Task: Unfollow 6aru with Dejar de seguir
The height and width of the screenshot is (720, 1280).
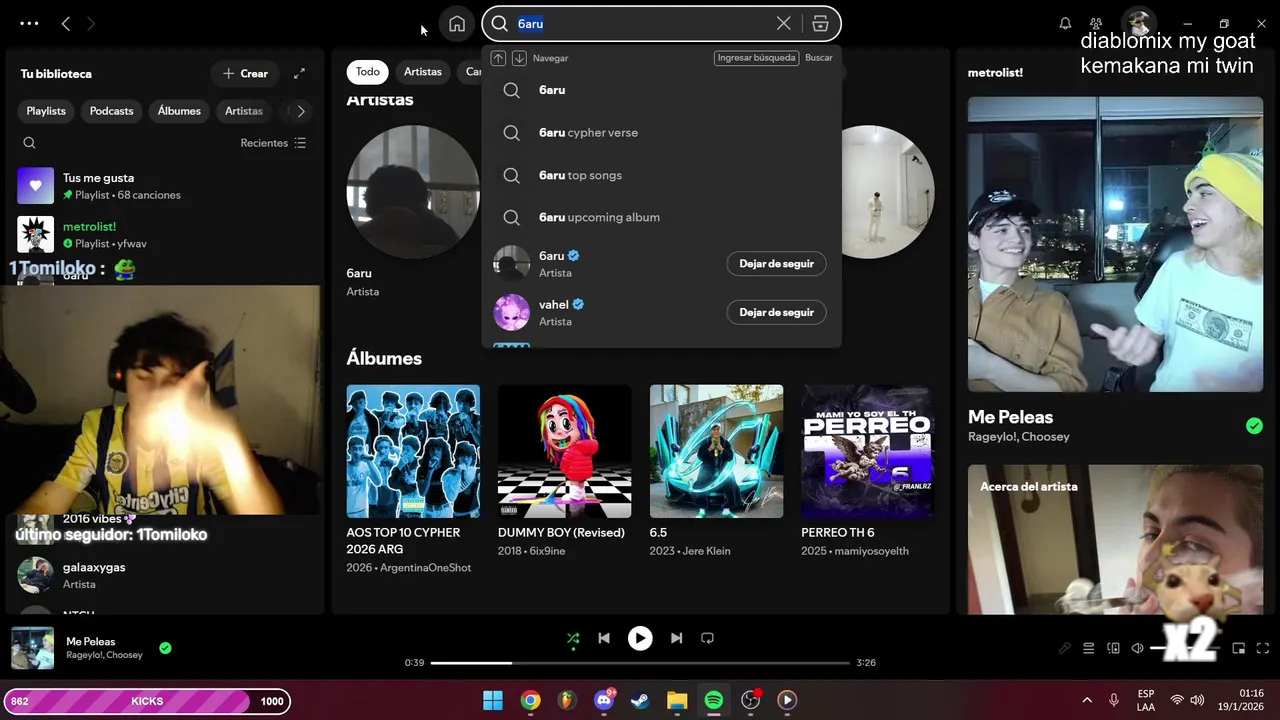Action: 776,264
